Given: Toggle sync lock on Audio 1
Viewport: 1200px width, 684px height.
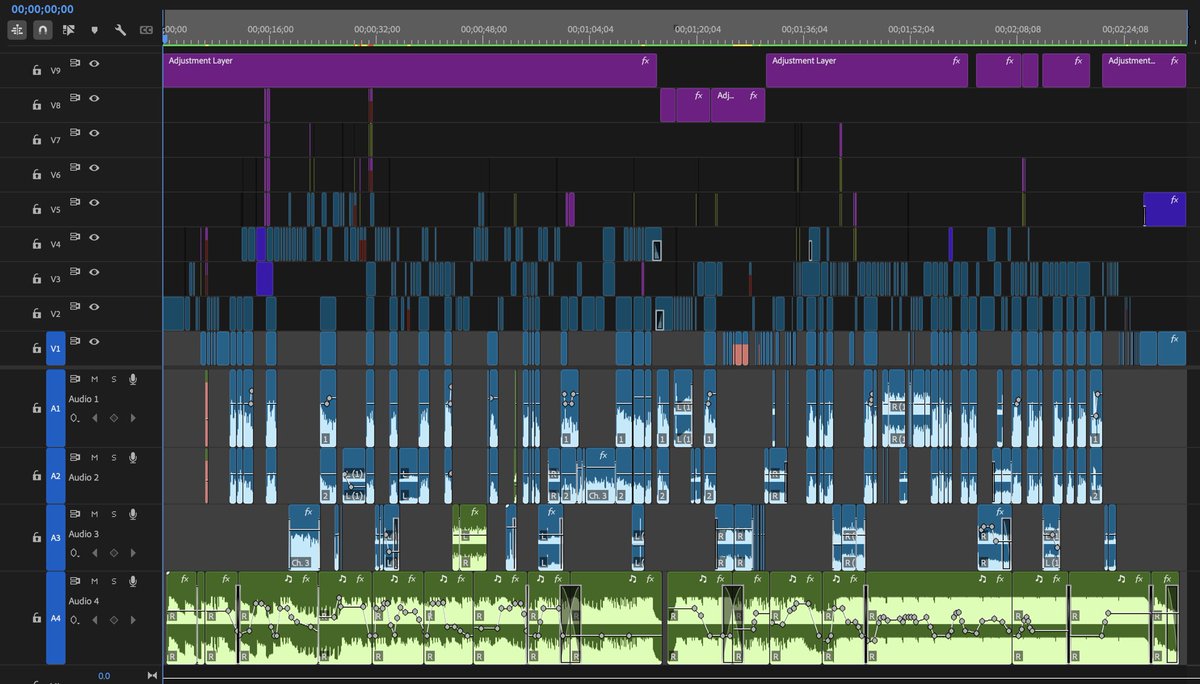Looking at the screenshot, I should point(74,379).
